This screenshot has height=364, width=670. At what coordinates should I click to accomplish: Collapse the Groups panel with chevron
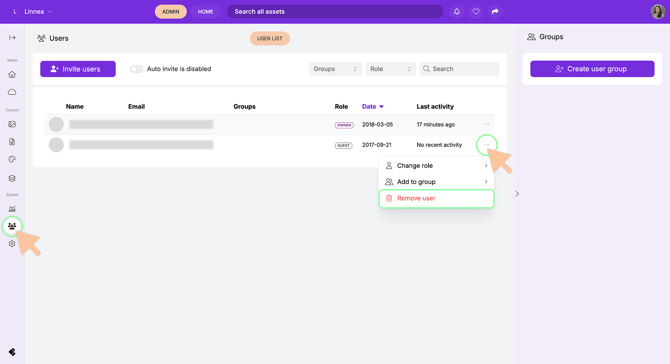[517, 194]
